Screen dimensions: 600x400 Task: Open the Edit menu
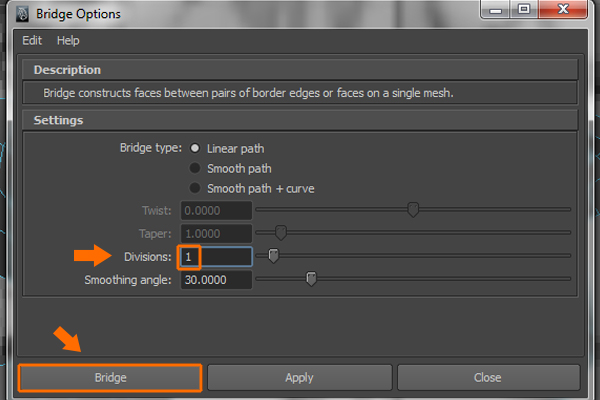coord(32,40)
